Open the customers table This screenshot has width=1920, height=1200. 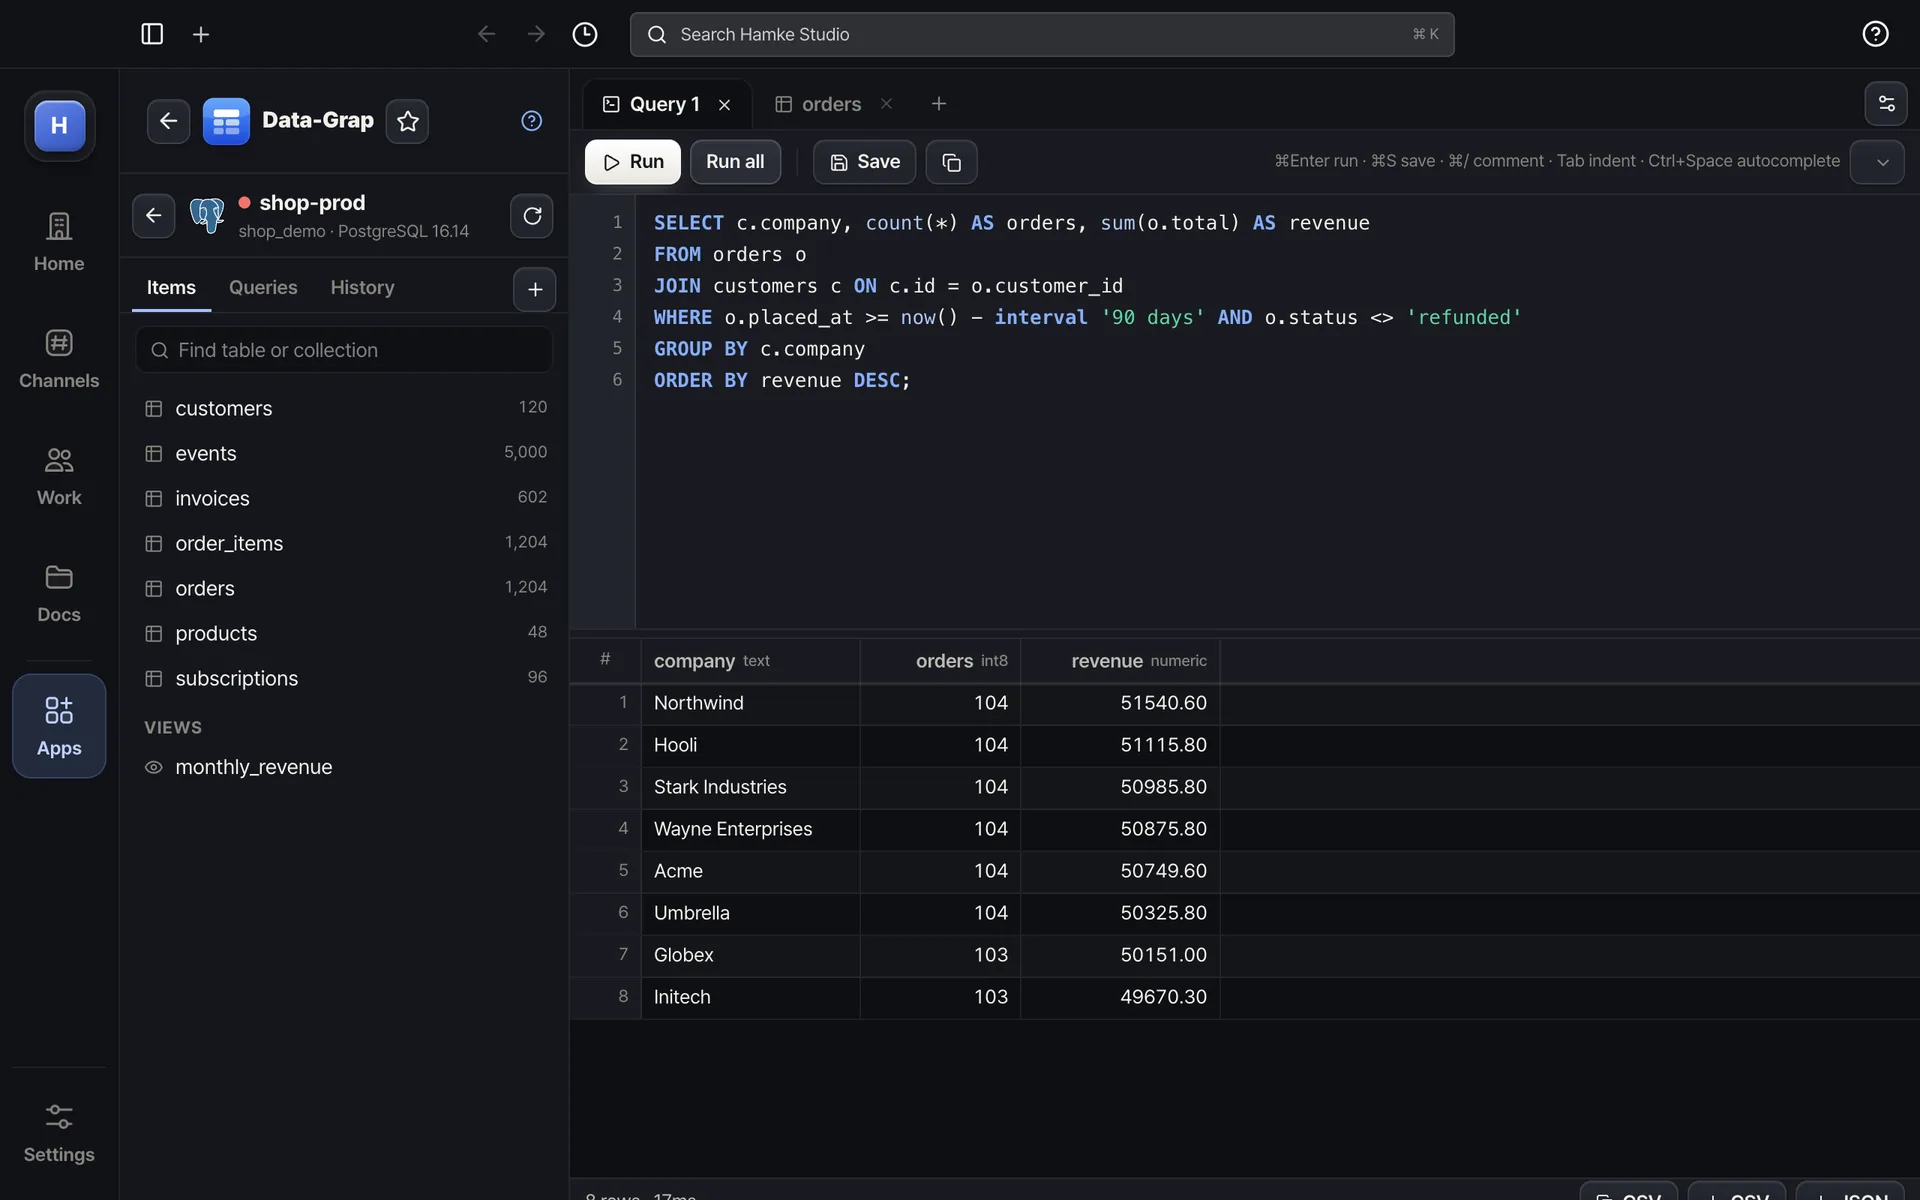(344, 408)
